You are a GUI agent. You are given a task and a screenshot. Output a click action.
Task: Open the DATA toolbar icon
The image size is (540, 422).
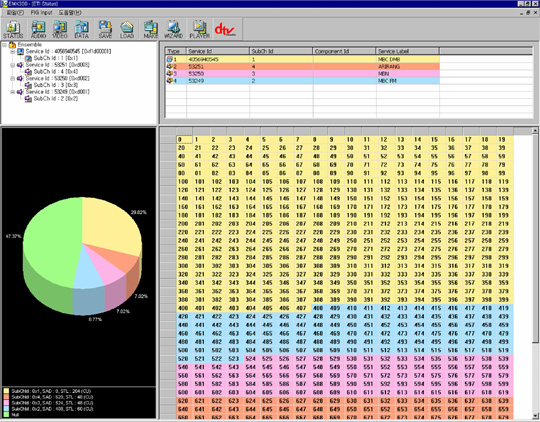click(x=82, y=29)
